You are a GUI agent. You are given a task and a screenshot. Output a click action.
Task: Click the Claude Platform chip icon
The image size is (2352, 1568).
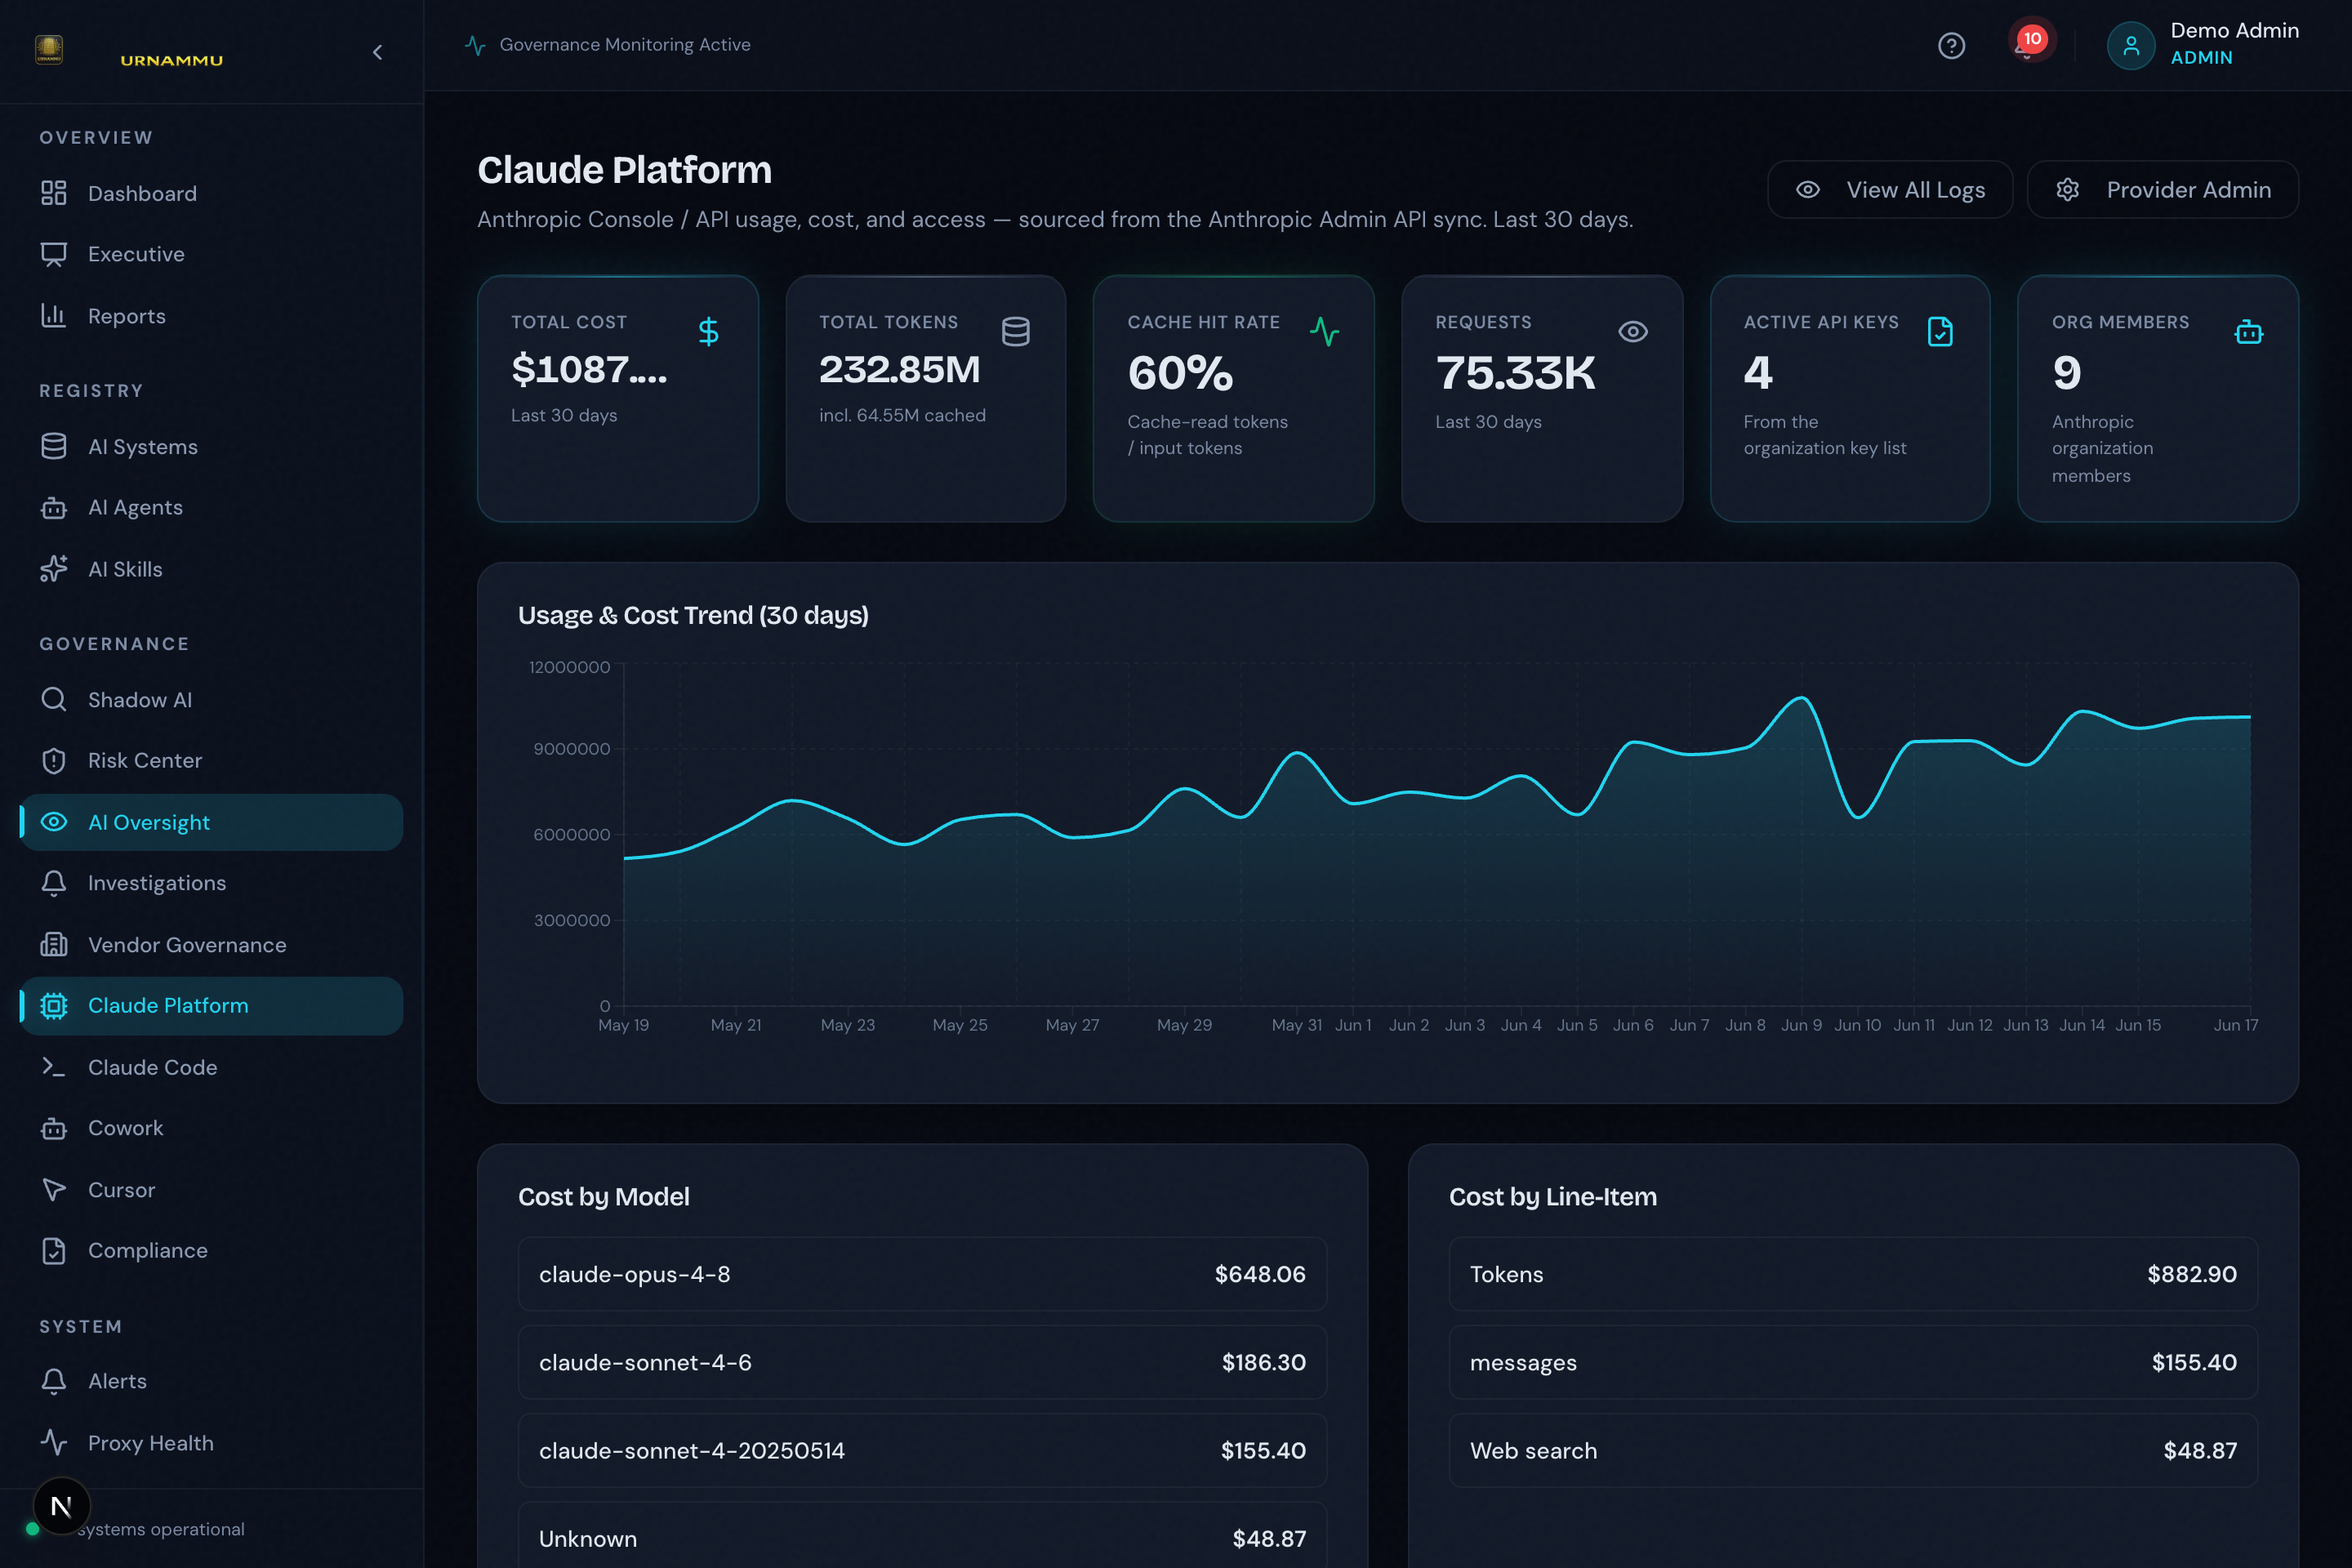54,1006
